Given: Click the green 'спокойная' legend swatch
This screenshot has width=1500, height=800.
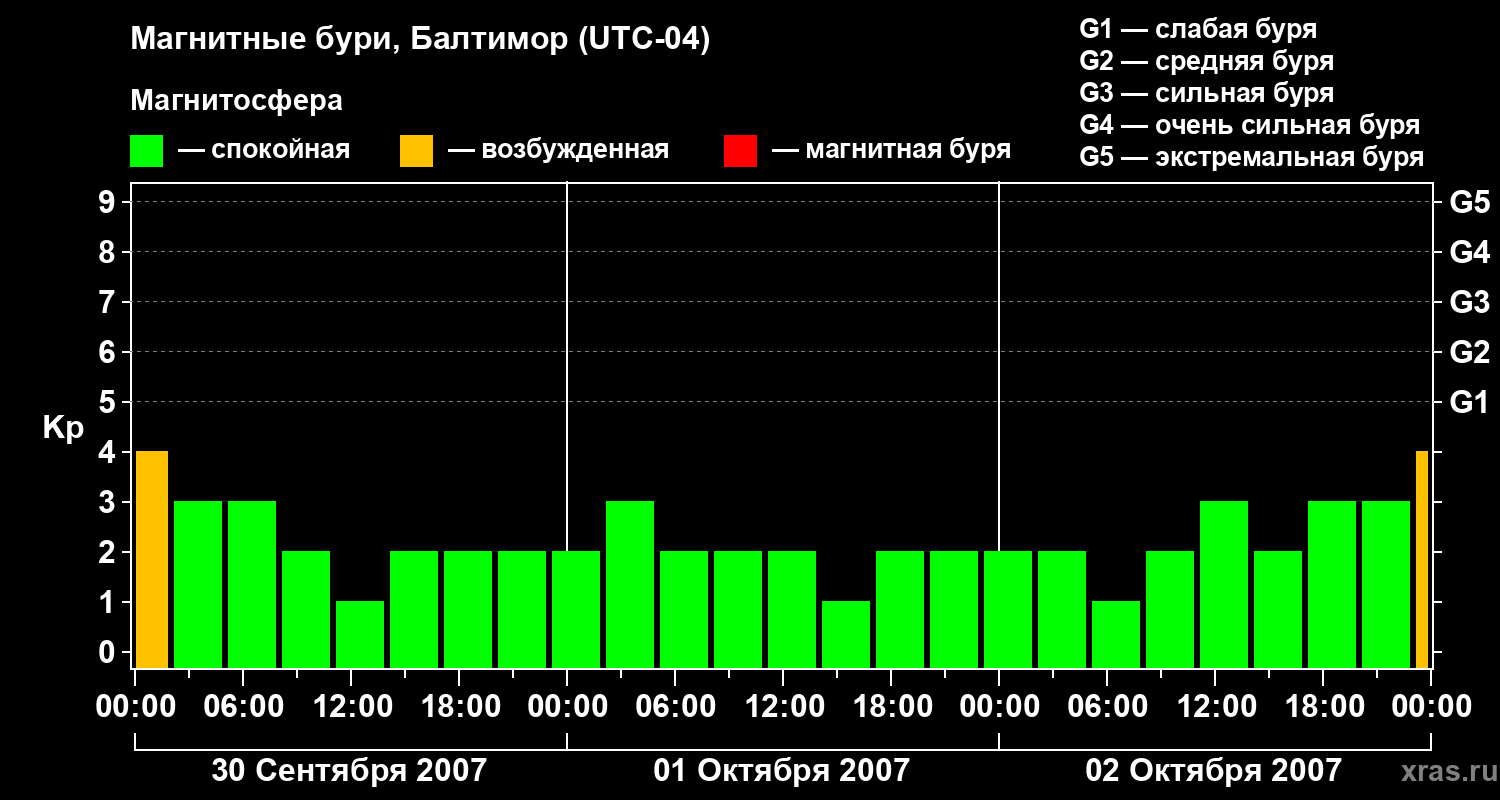Looking at the screenshot, I should tap(147, 151).
